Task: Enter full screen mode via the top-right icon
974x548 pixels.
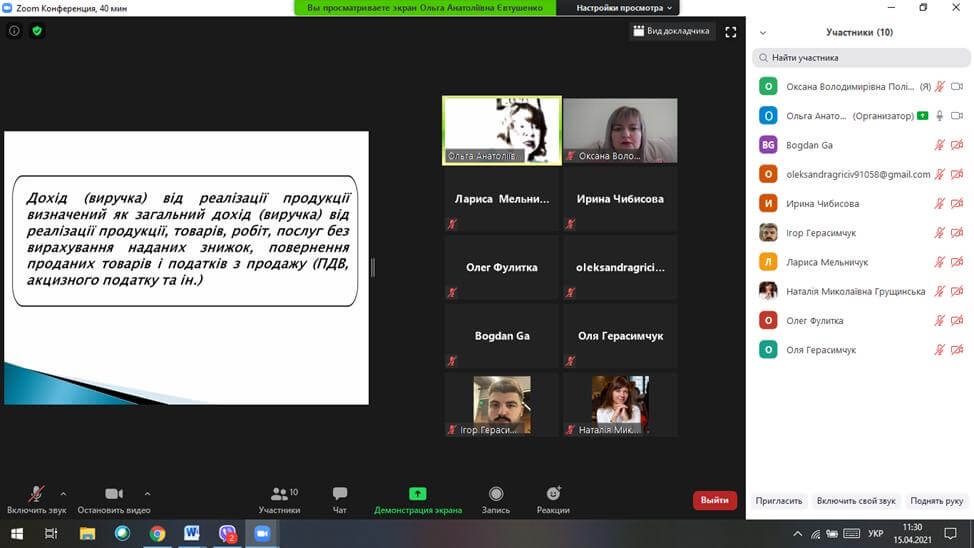Action: point(731,31)
